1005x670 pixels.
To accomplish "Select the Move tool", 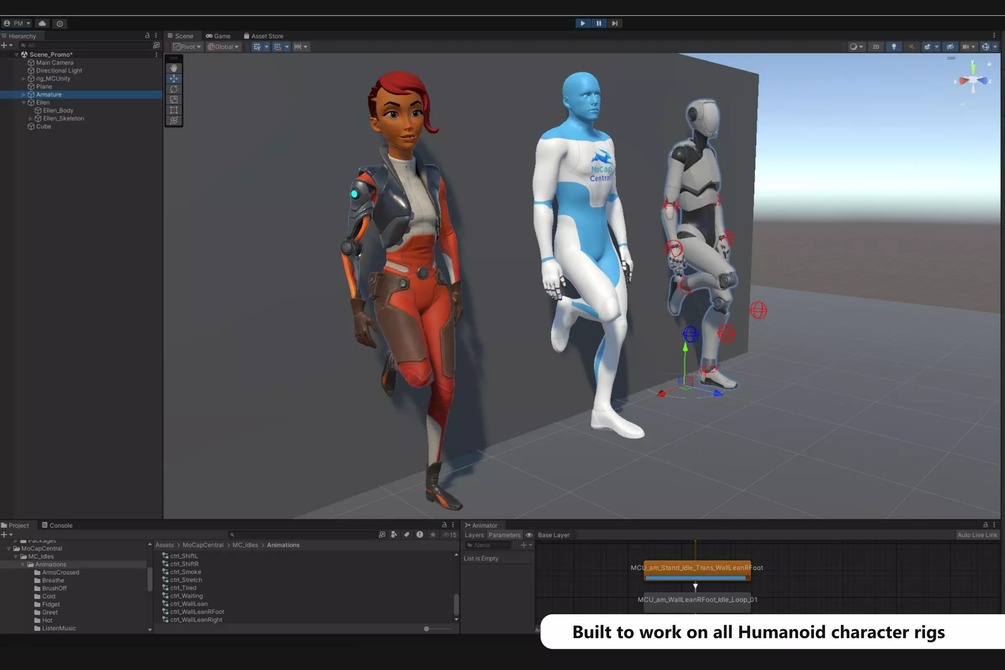I will [x=174, y=78].
